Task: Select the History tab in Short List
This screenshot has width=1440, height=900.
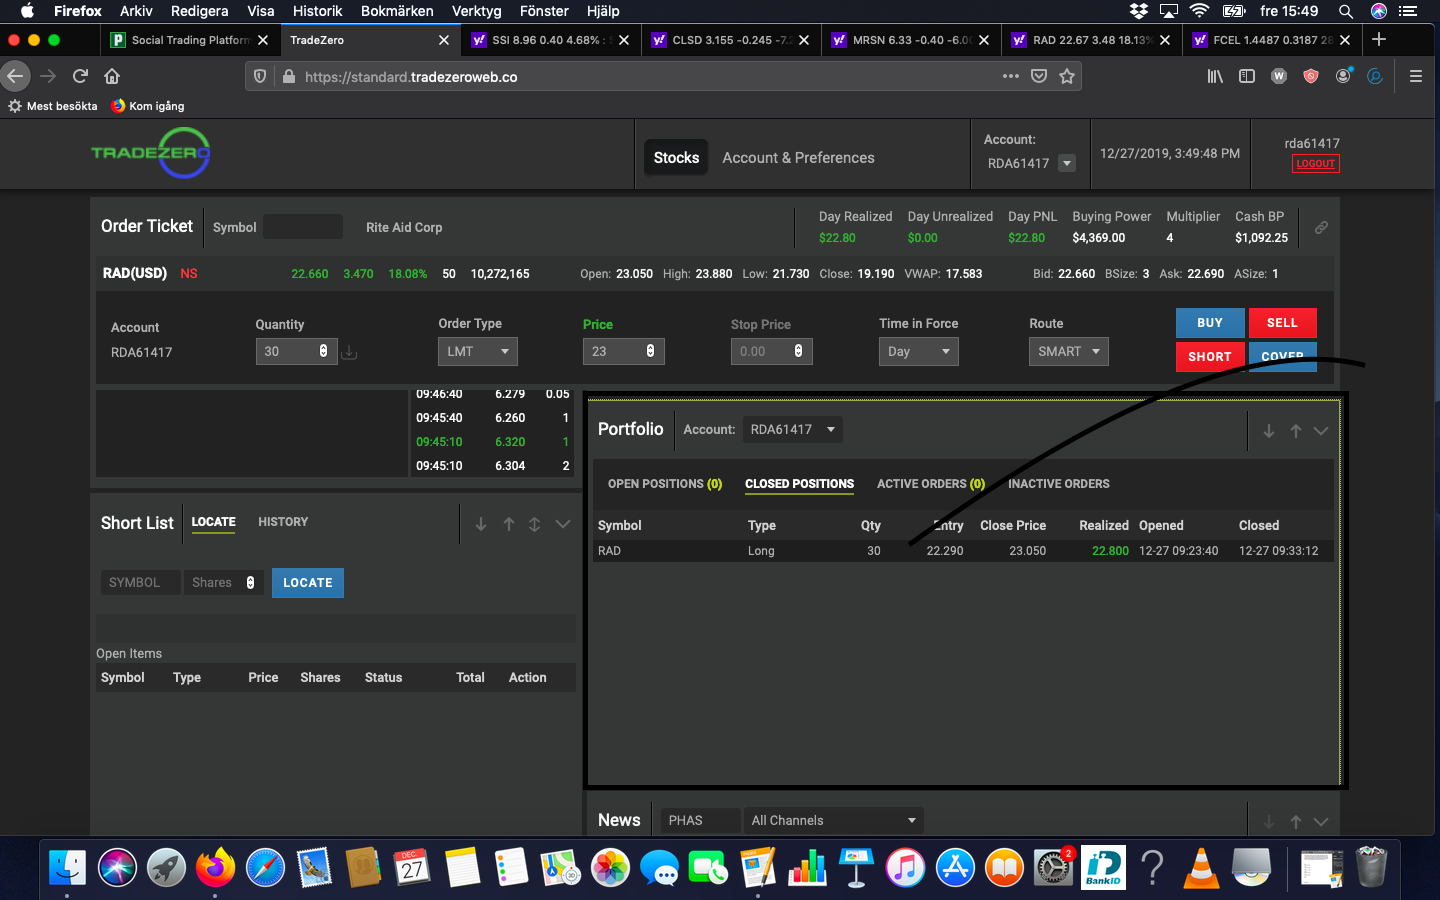Action: pyautogui.click(x=283, y=522)
